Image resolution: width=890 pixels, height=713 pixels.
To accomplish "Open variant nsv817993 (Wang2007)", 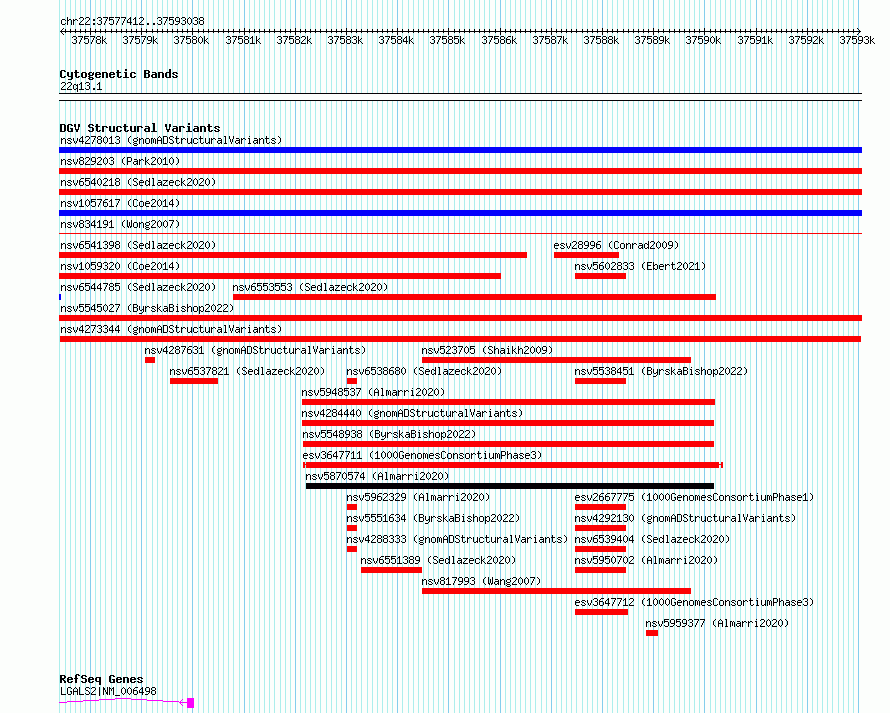I will click(x=481, y=581).
